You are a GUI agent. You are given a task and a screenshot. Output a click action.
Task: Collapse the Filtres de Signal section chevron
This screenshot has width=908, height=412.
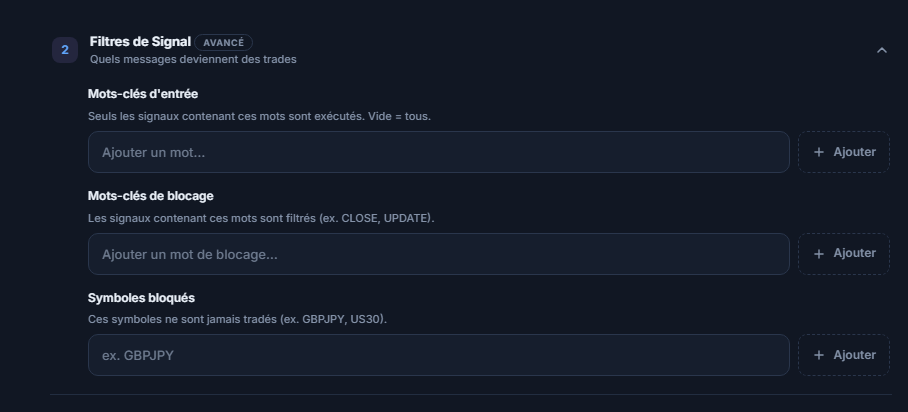(x=881, y=50)
